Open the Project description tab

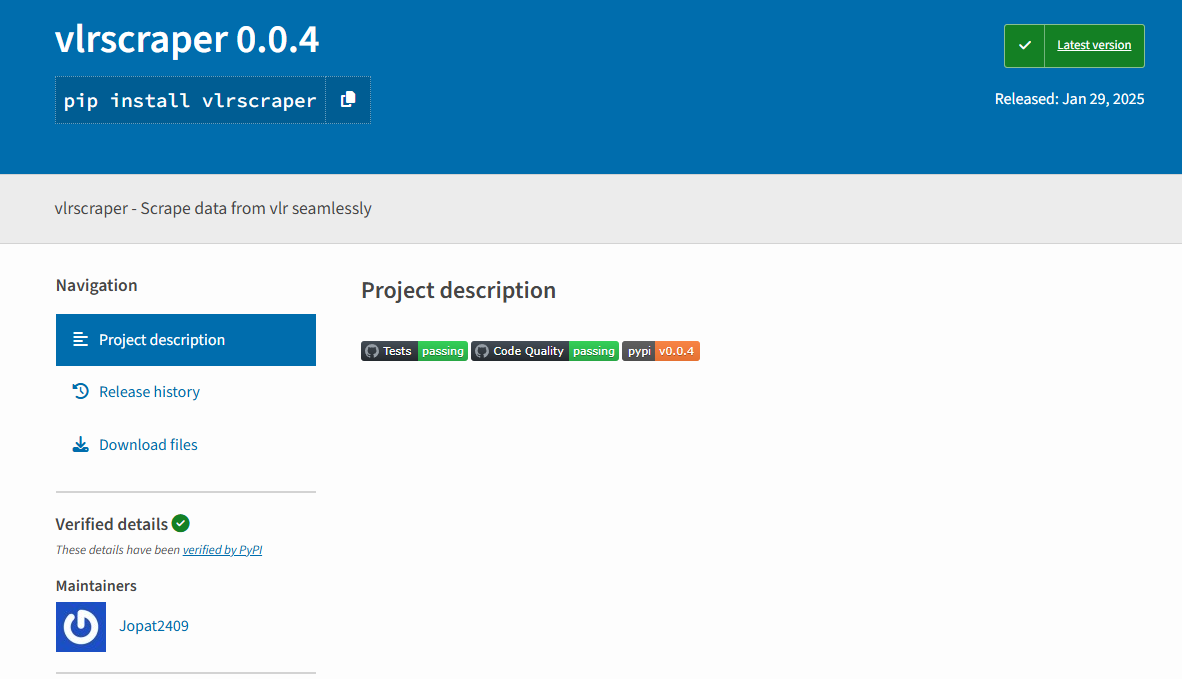tap(185, 340)
